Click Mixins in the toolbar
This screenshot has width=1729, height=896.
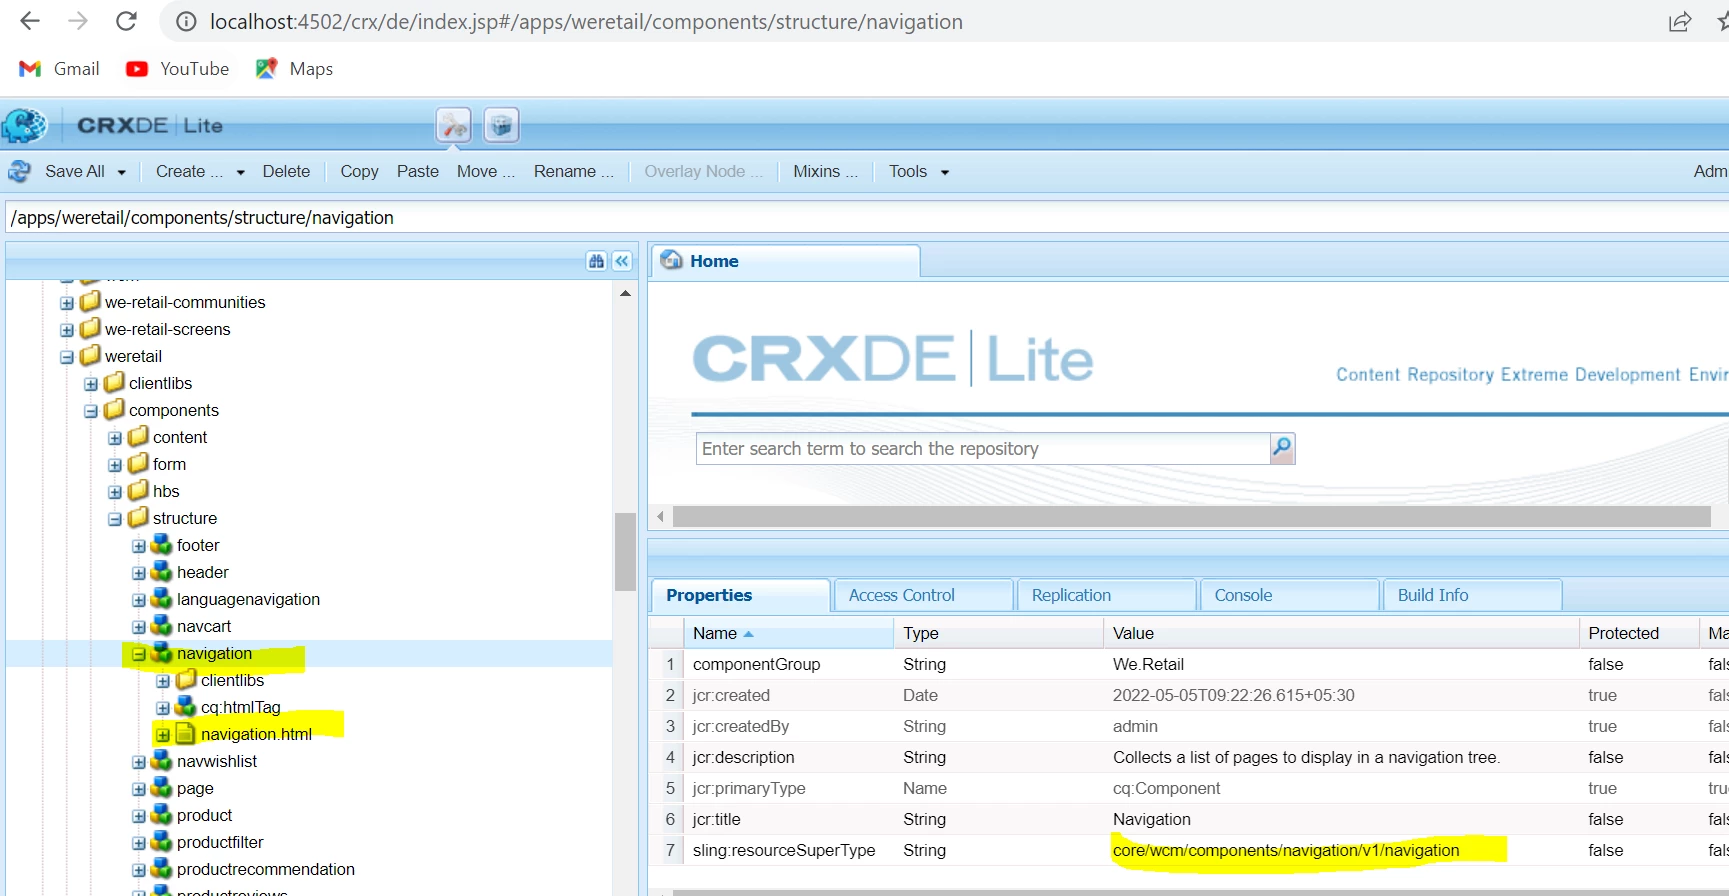coord(825,171)
